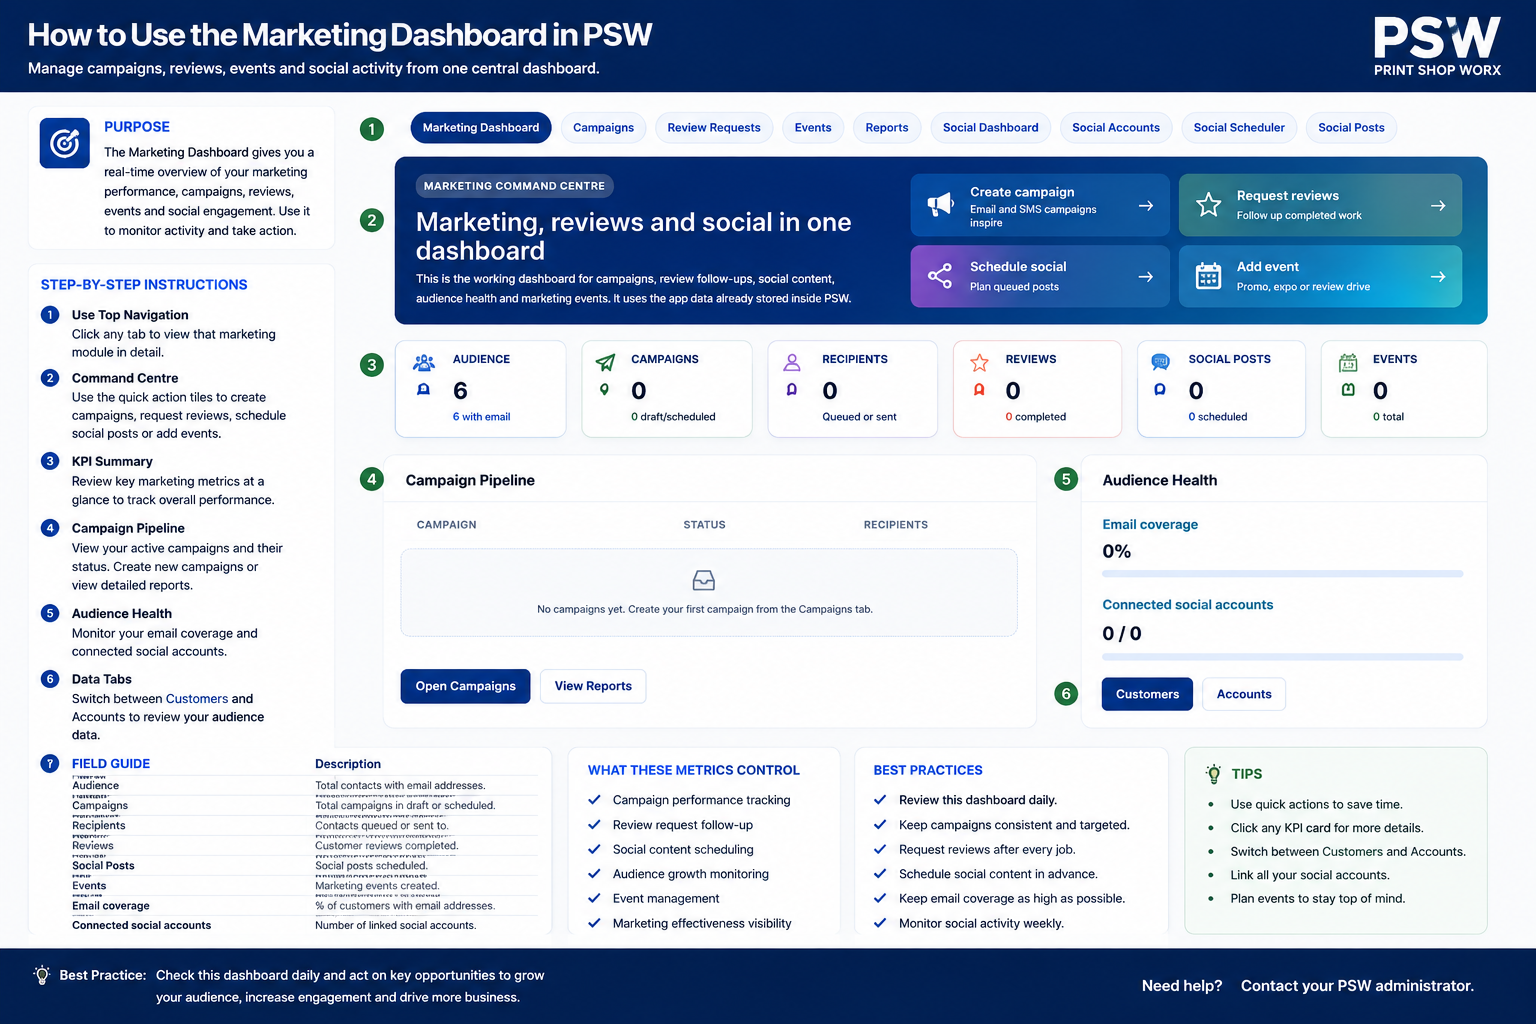Click the Request reviews quick action tile

(x=1320, y=205)
